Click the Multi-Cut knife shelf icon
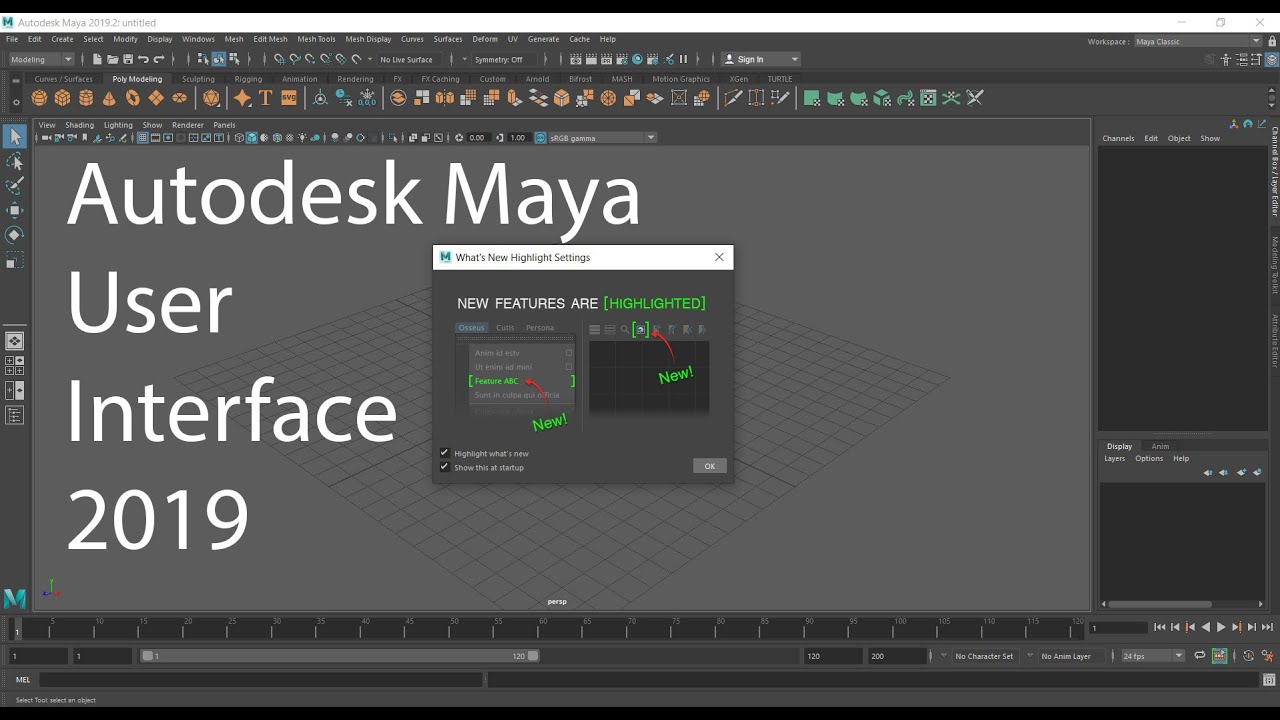Image resolution: width=1280 pixels, height=720 pixels. [x=733, y=98]
